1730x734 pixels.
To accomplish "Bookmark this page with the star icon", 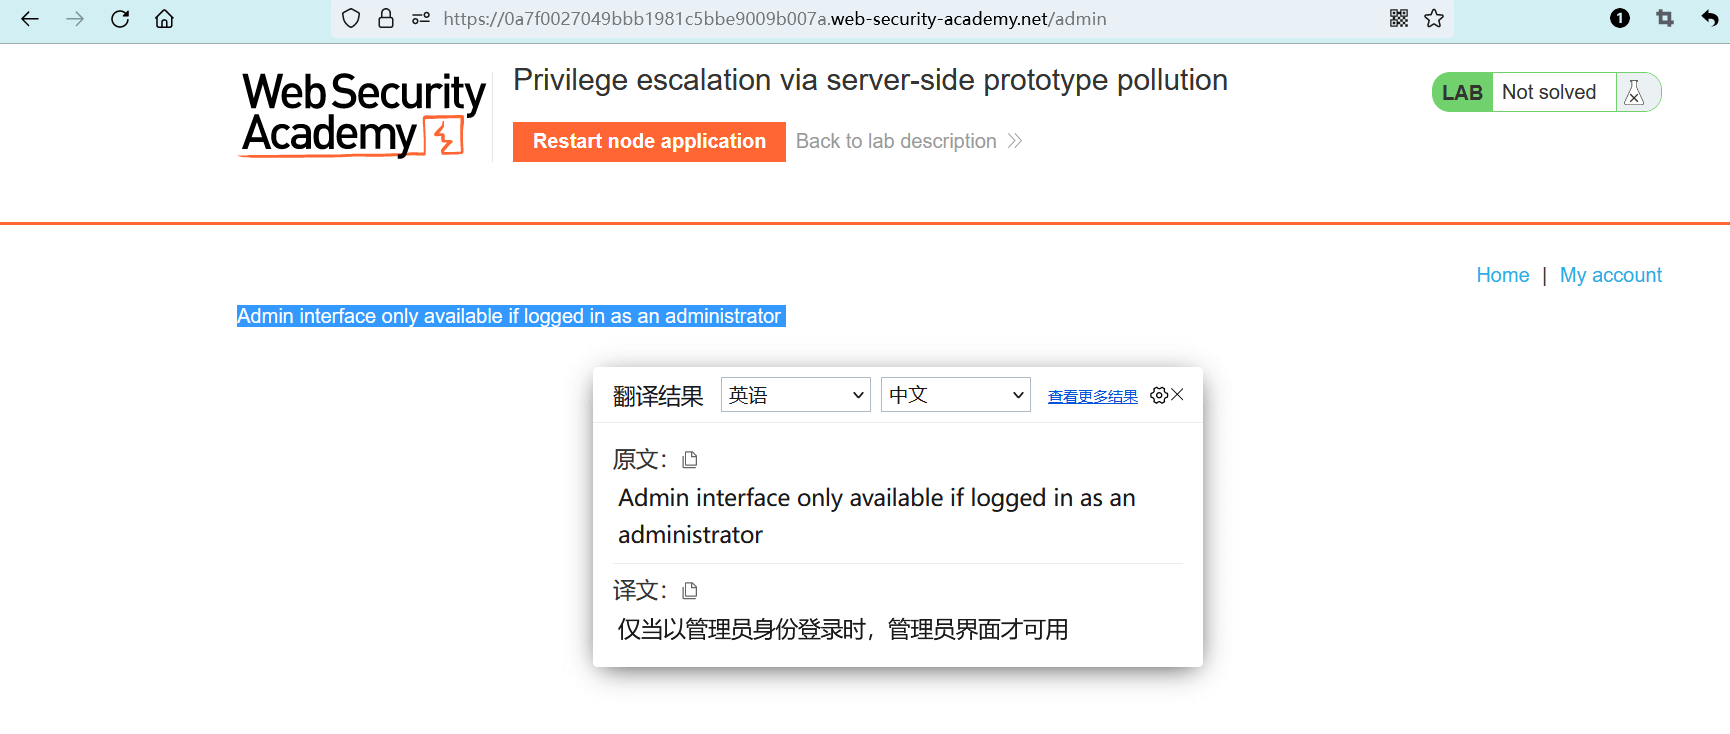I will [1434, 18].
